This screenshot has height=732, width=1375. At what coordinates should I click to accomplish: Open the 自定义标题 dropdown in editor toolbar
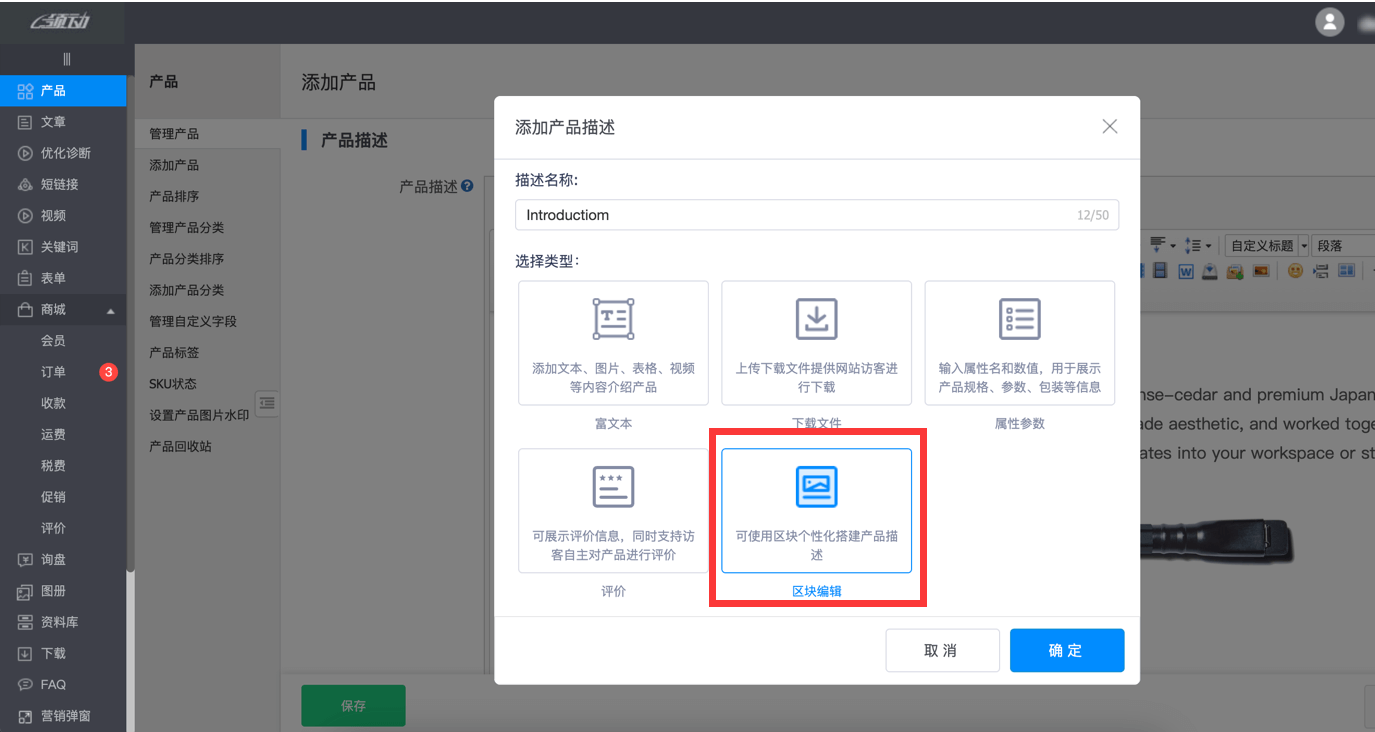[1266, 245]
